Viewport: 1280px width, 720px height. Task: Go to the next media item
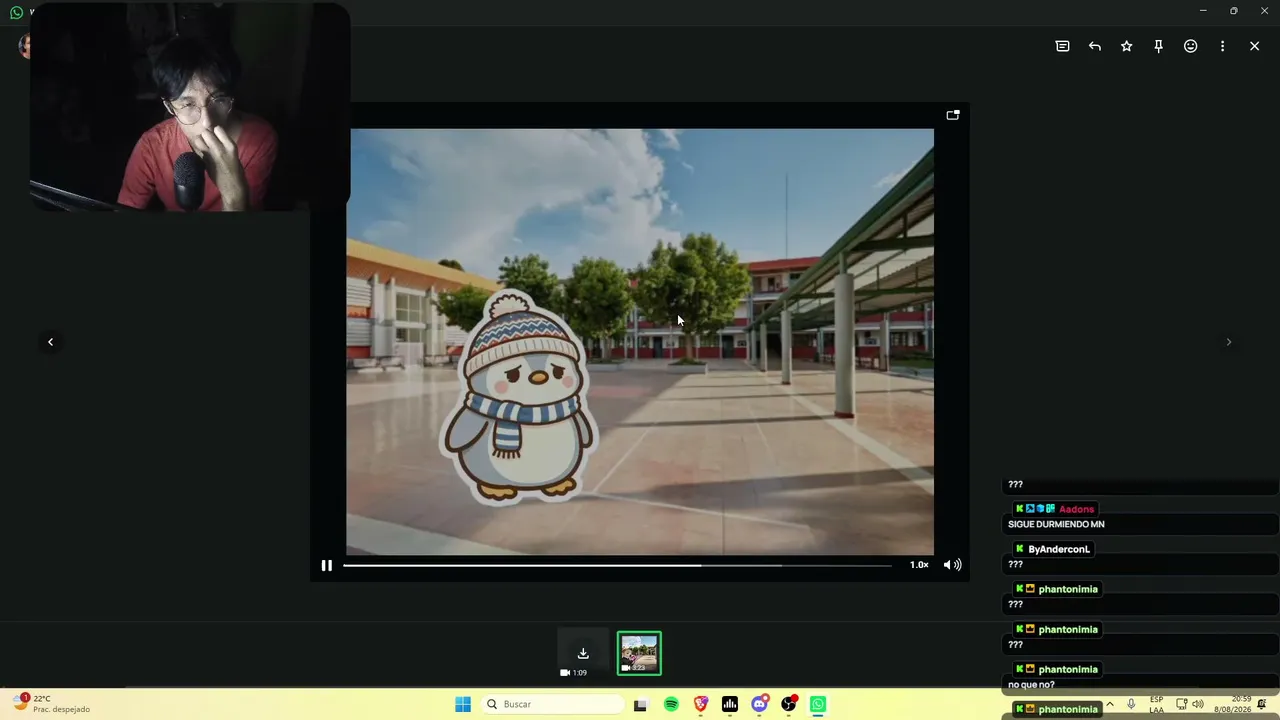(x=1229, y=342)
